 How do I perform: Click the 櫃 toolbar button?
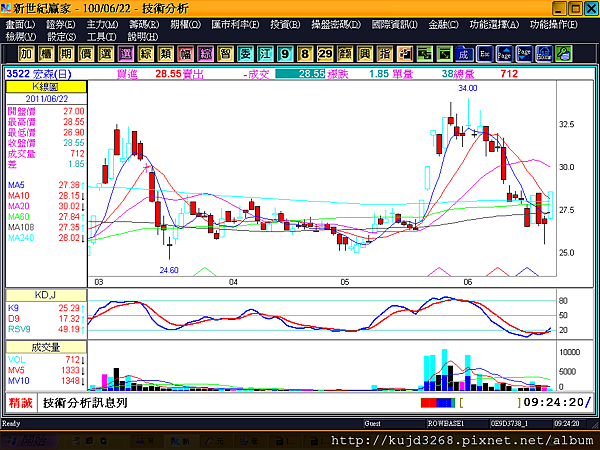tap(46, 54)
